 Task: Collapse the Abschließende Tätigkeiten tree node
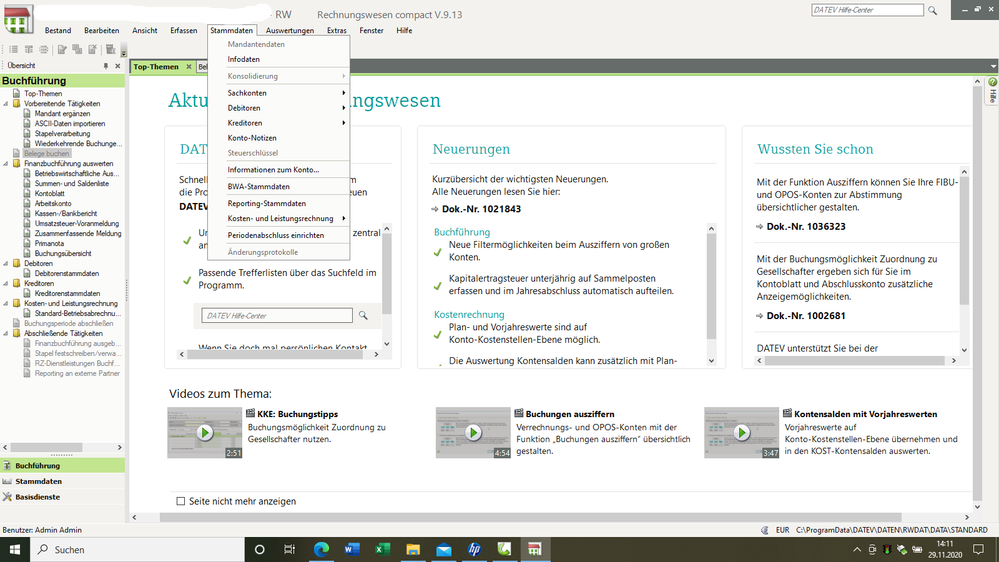point(6,334)
